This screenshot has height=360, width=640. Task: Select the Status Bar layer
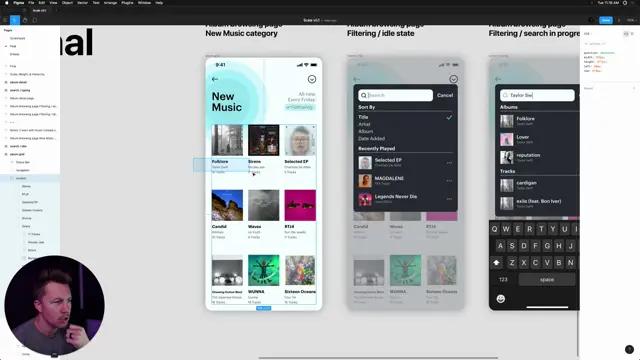pos(22,162)
